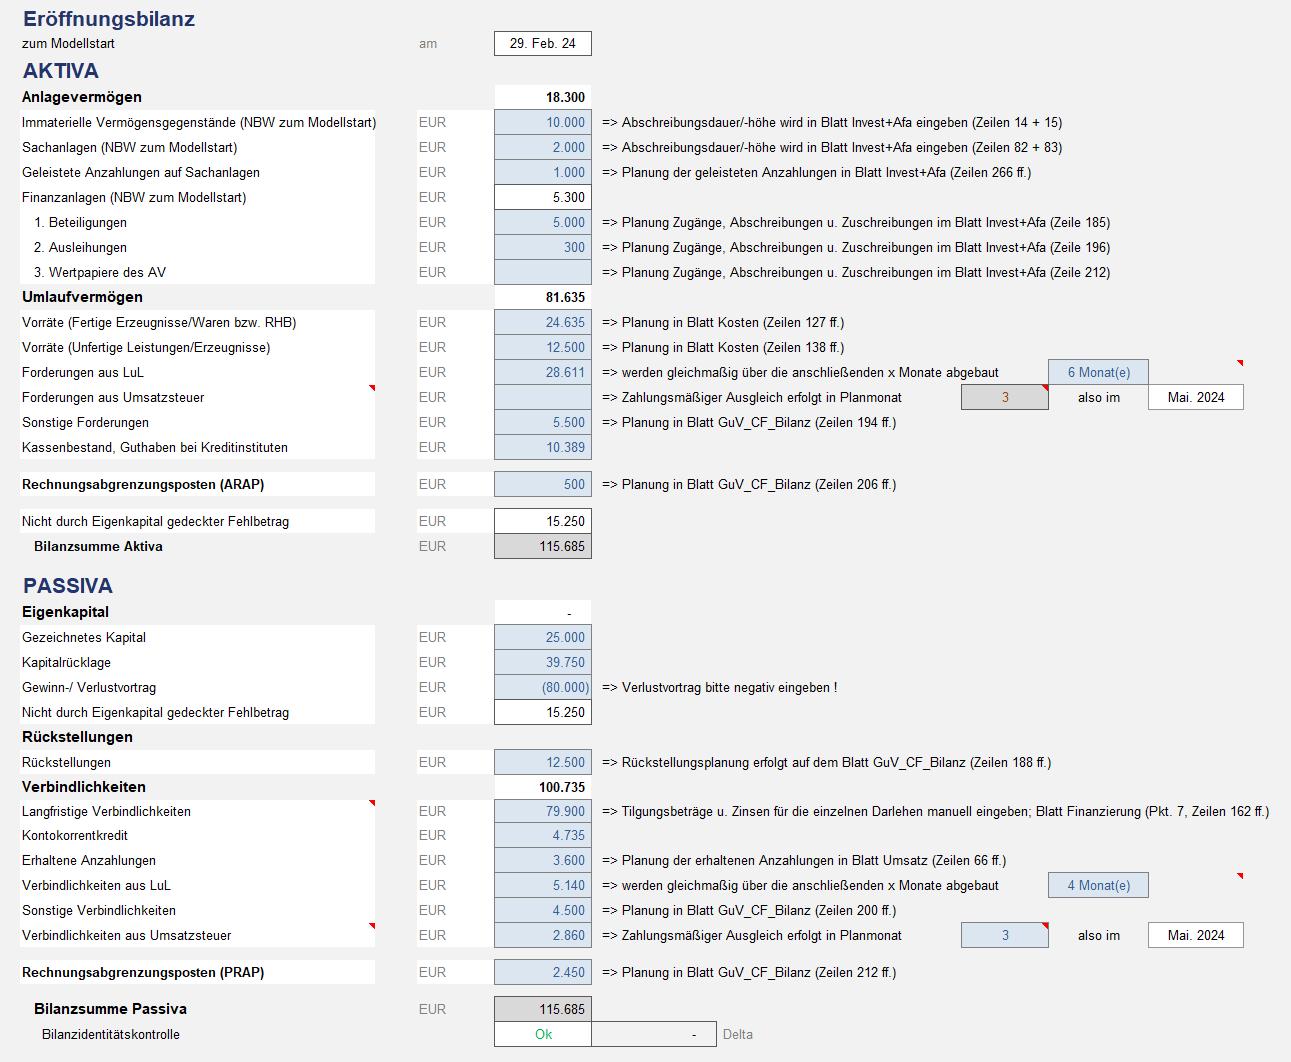
Task: Select the Gewinn-/Verlustvortrag value (80.000)
Action: click(543, 687)
